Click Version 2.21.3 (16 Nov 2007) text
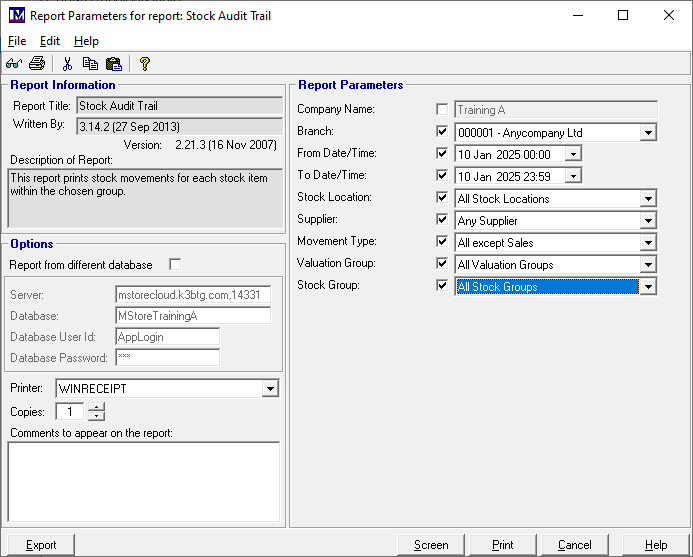 200,145
